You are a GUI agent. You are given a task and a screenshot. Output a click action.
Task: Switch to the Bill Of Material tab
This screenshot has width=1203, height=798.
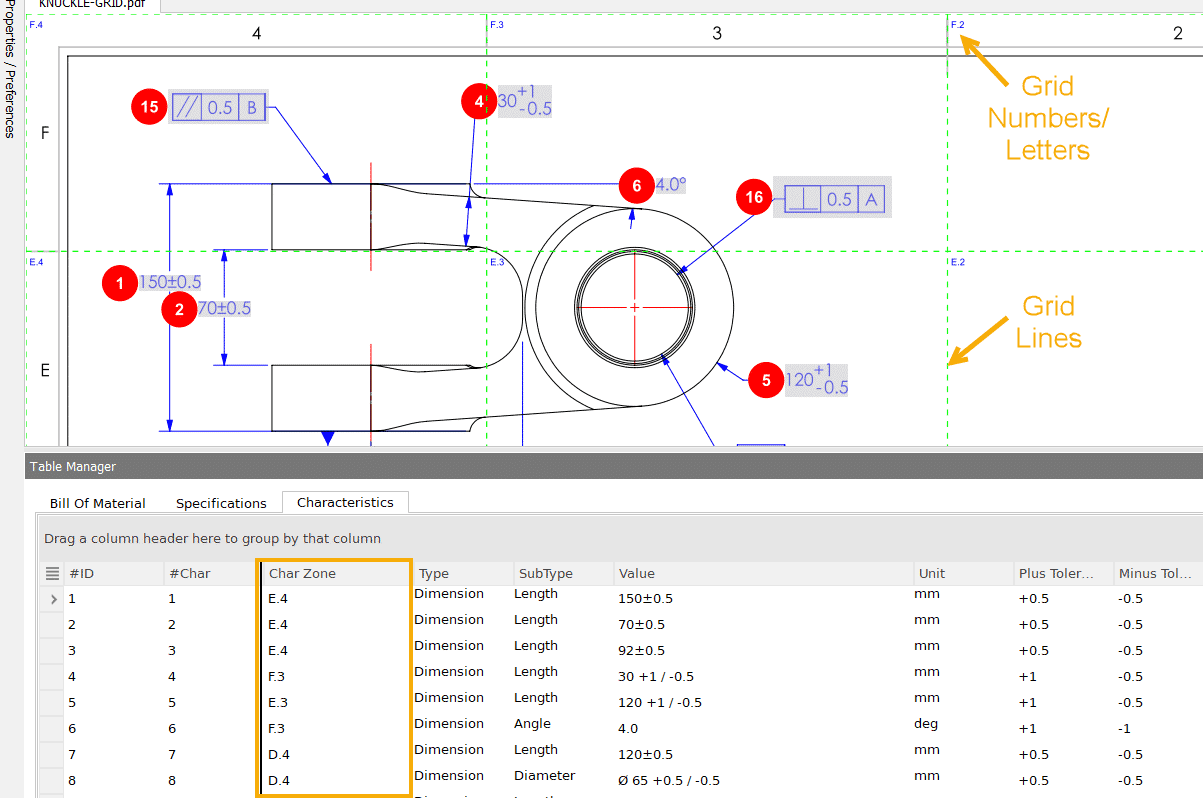(98, 503)
